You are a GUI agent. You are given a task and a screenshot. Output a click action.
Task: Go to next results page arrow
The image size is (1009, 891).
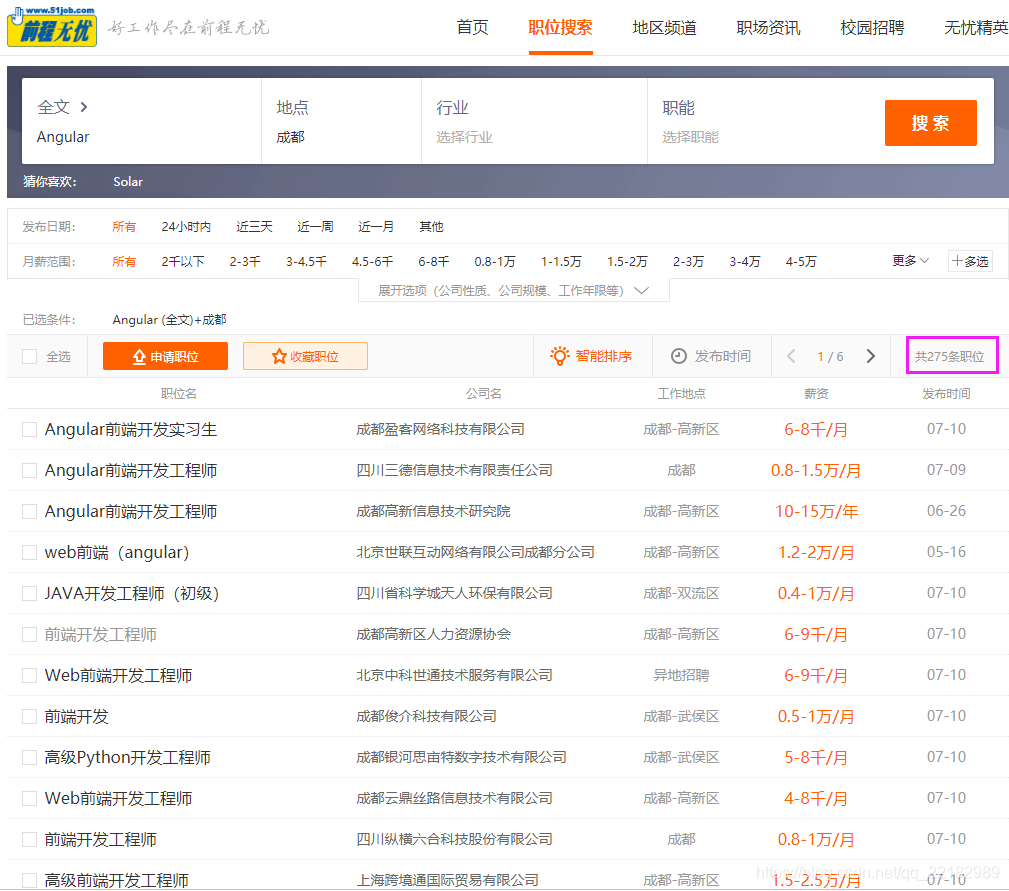click(x=871, y=356)
